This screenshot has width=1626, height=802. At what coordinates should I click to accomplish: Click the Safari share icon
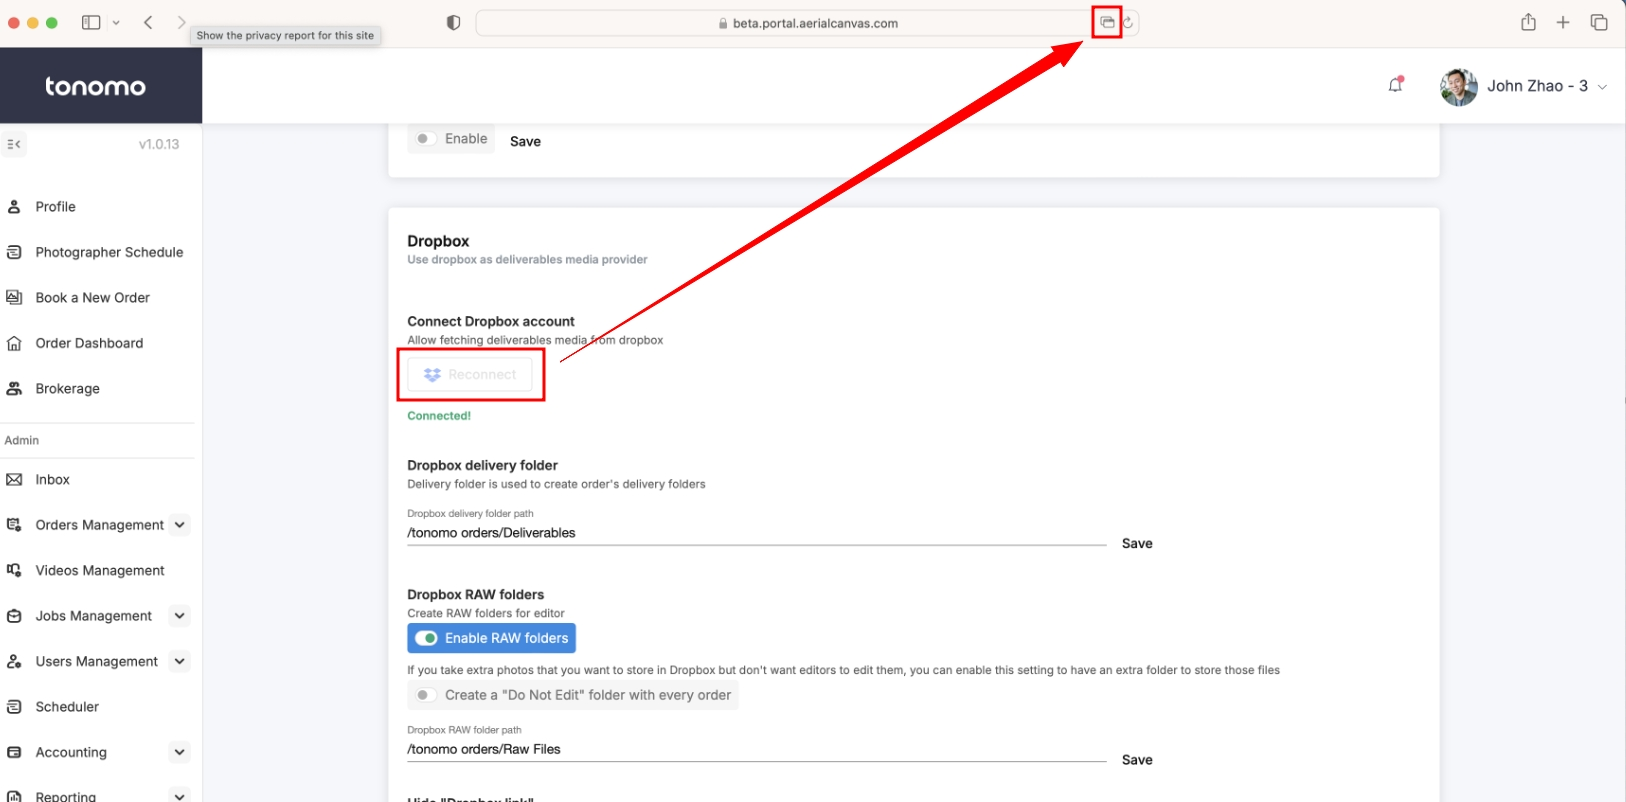1528,22
